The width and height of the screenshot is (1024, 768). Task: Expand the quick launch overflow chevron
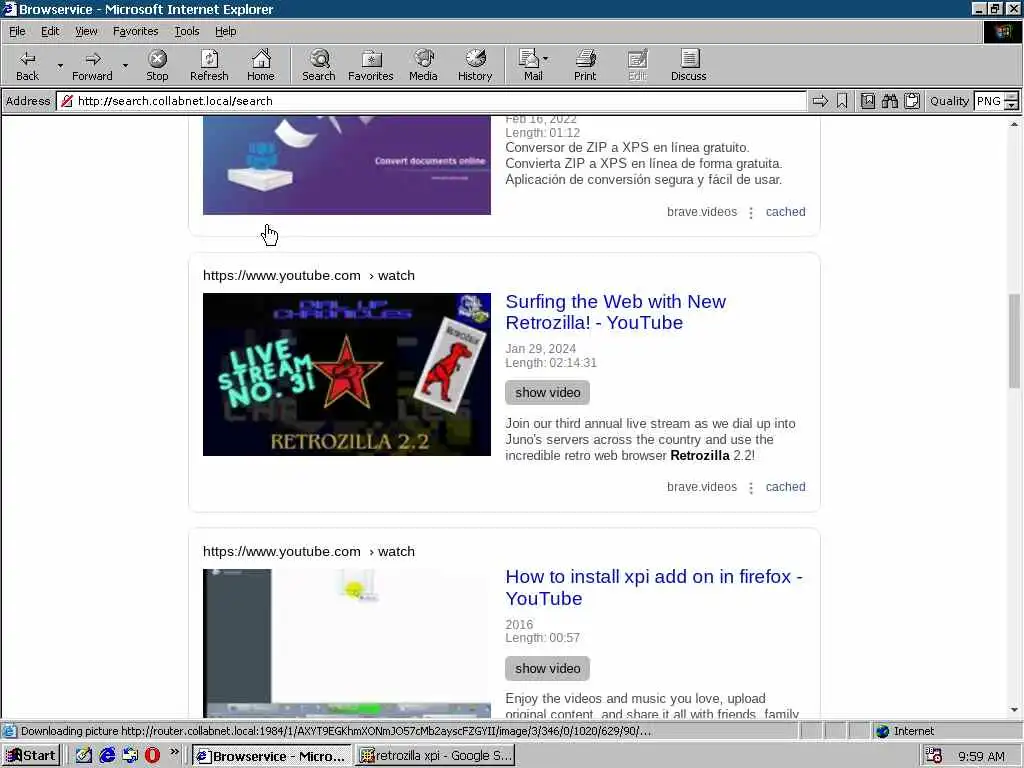tap(174, 752)
